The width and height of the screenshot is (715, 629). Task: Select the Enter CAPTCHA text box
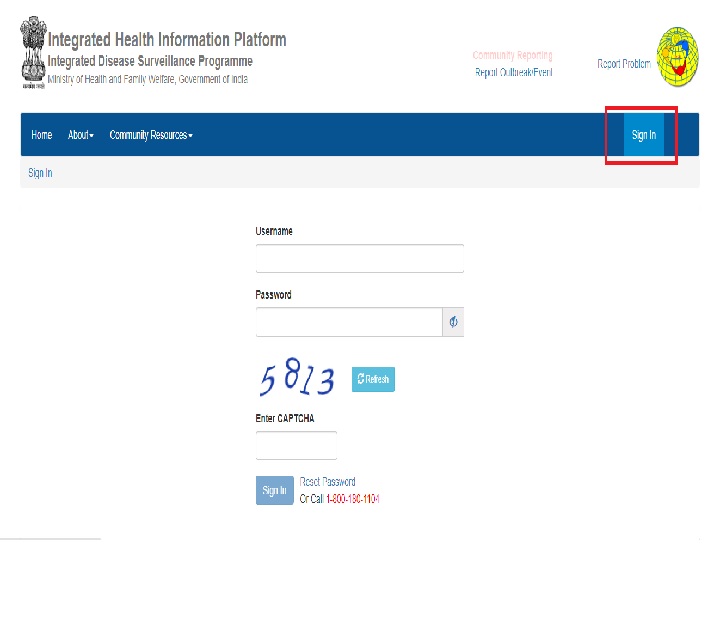pos(296,445)
